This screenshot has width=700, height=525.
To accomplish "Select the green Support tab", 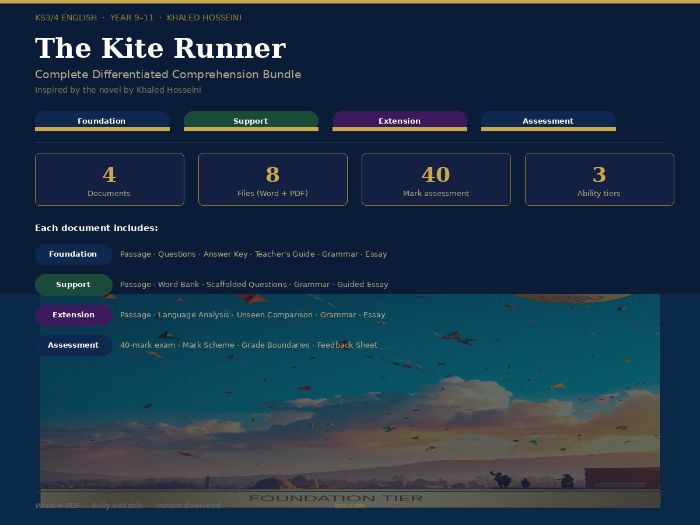I will pyautogui.click(x=251, y=121).
